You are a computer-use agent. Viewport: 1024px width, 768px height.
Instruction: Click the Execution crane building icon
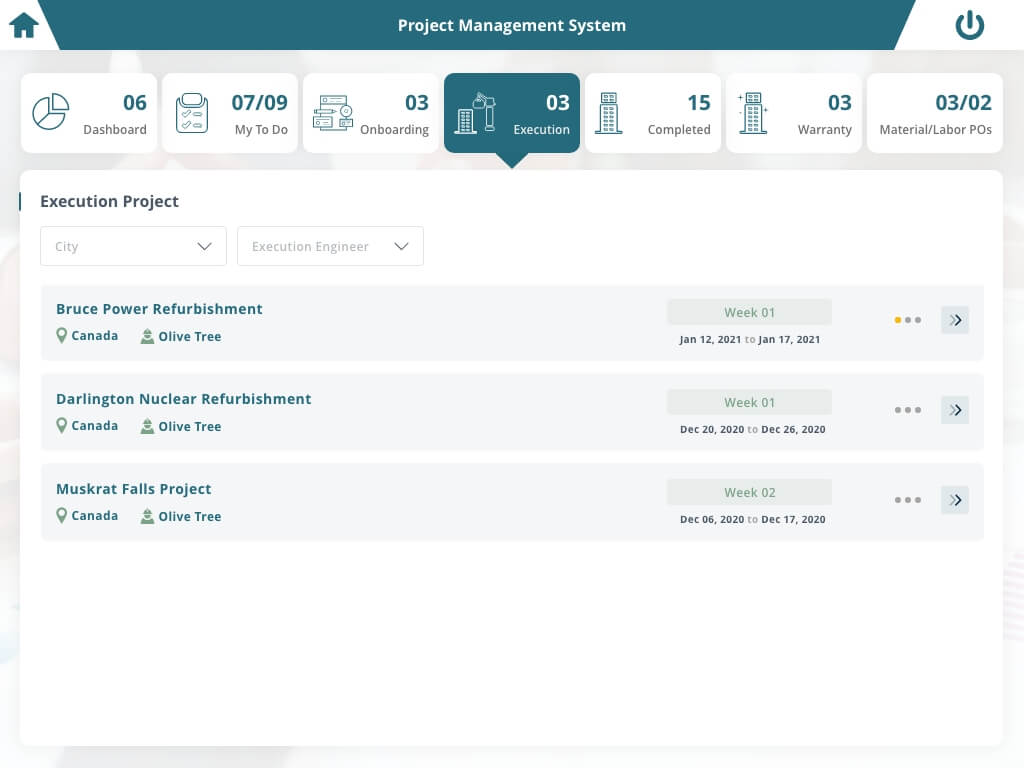[x=475, y=113]
